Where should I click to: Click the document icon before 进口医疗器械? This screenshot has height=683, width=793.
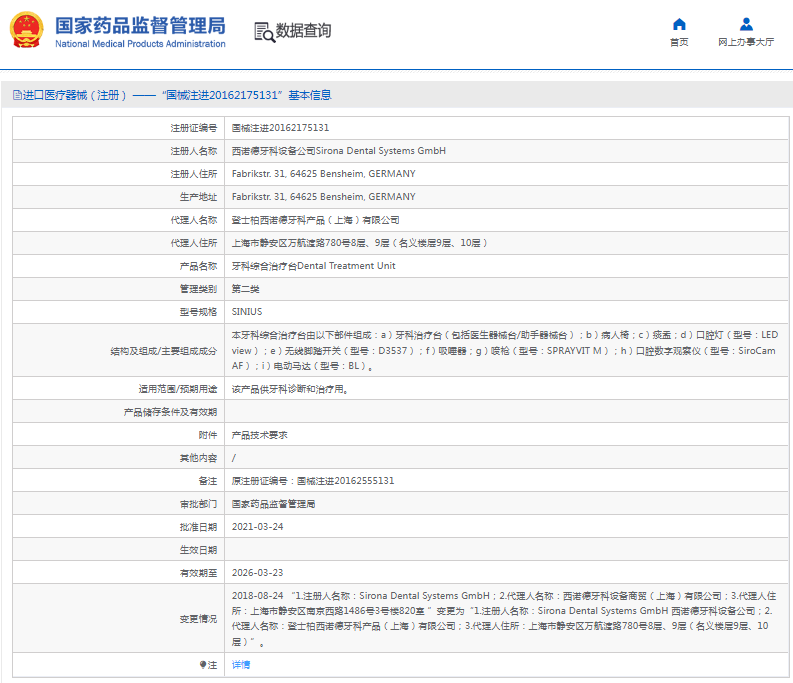tap(17, 95)
